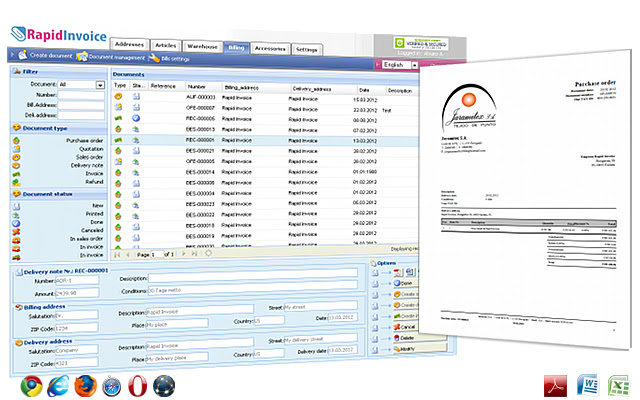This screenshot has width=640, height=400.
Task: Select document REC-000006
Action: click(x=265, y=119)
